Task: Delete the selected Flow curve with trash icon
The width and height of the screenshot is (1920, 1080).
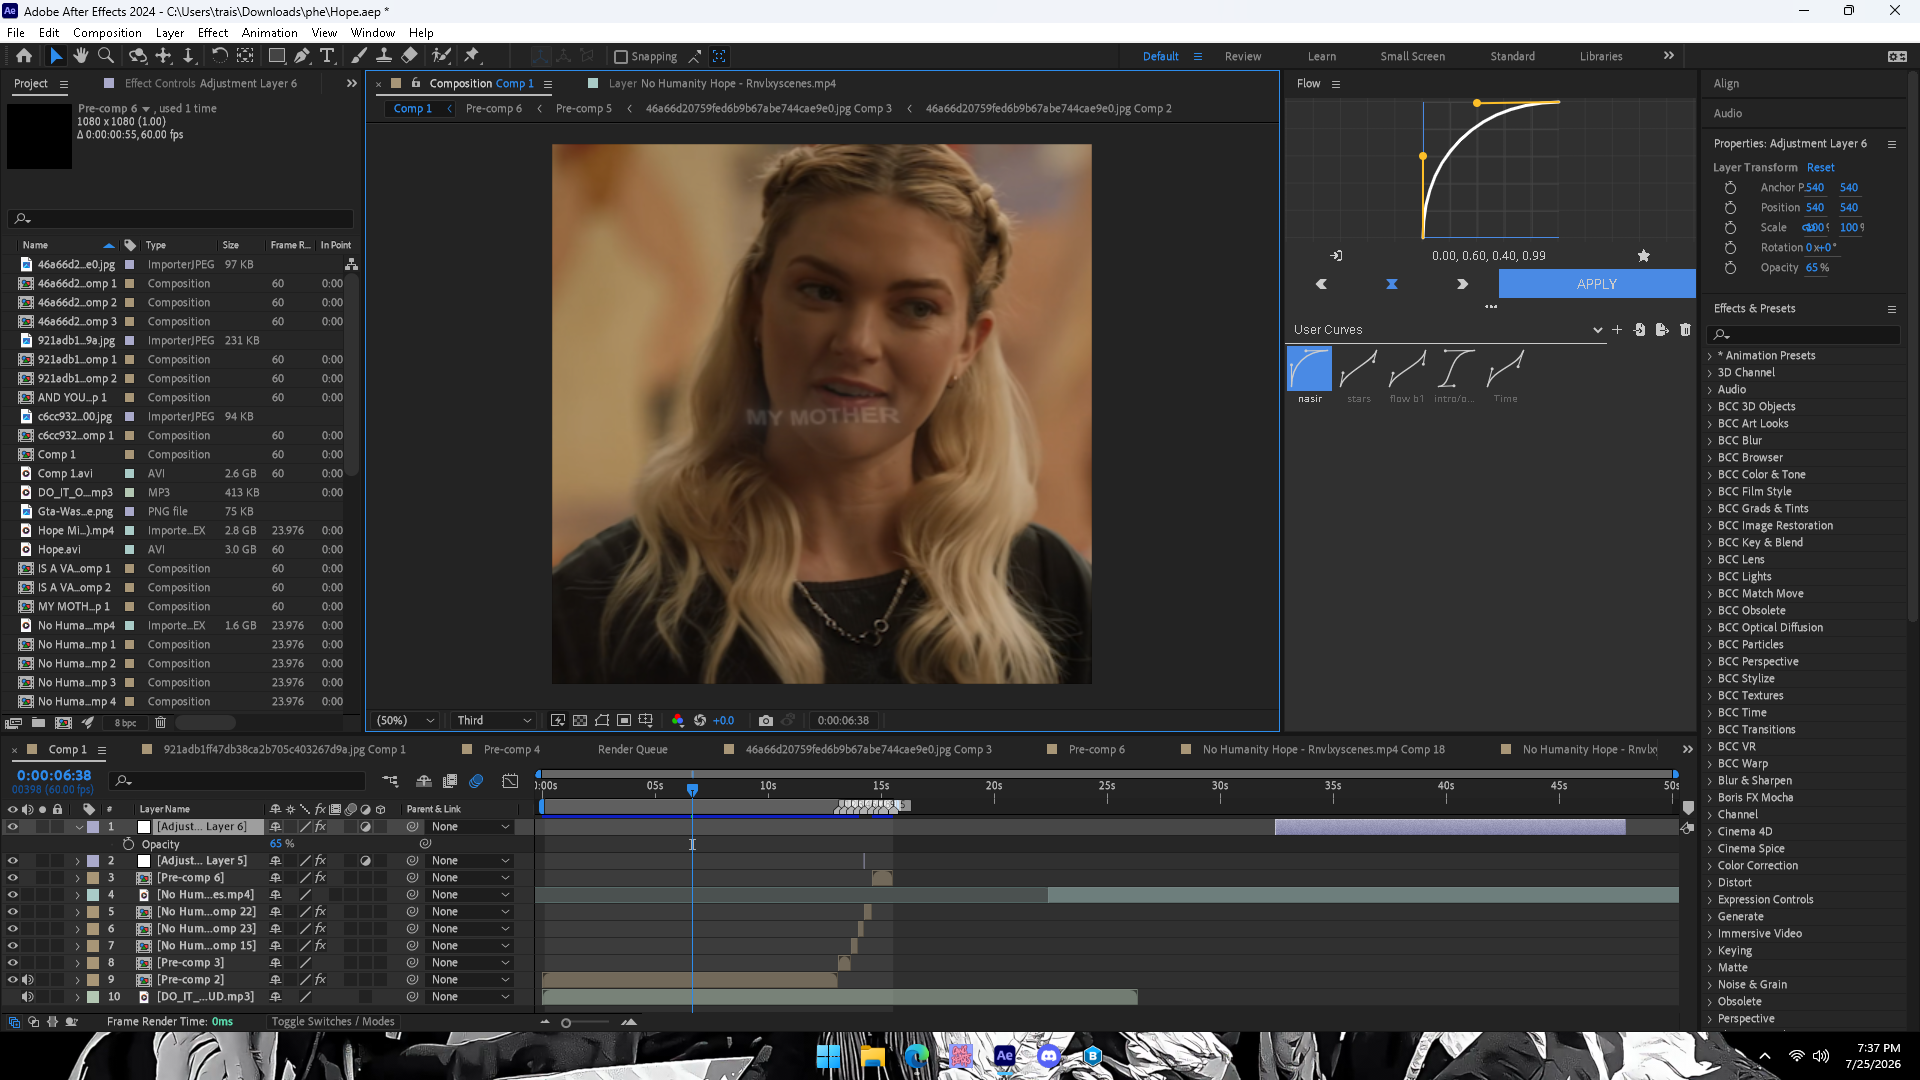Action: click(x=1685, y=330)
